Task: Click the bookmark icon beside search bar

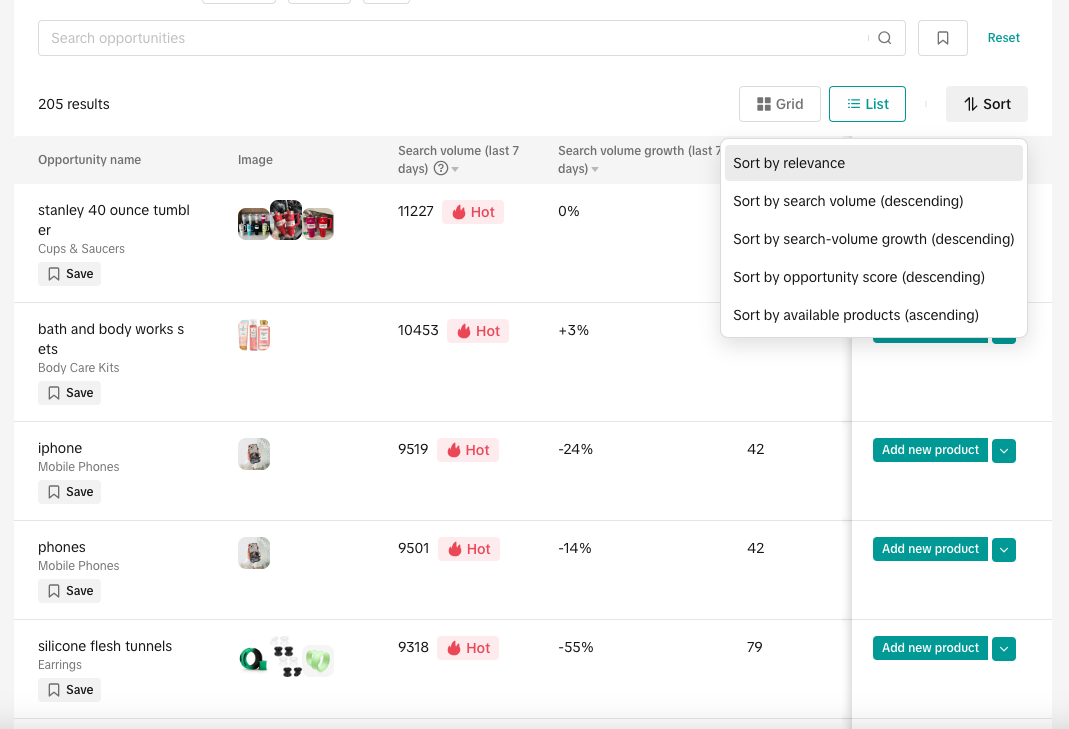Action: click(x=942, y=38)
